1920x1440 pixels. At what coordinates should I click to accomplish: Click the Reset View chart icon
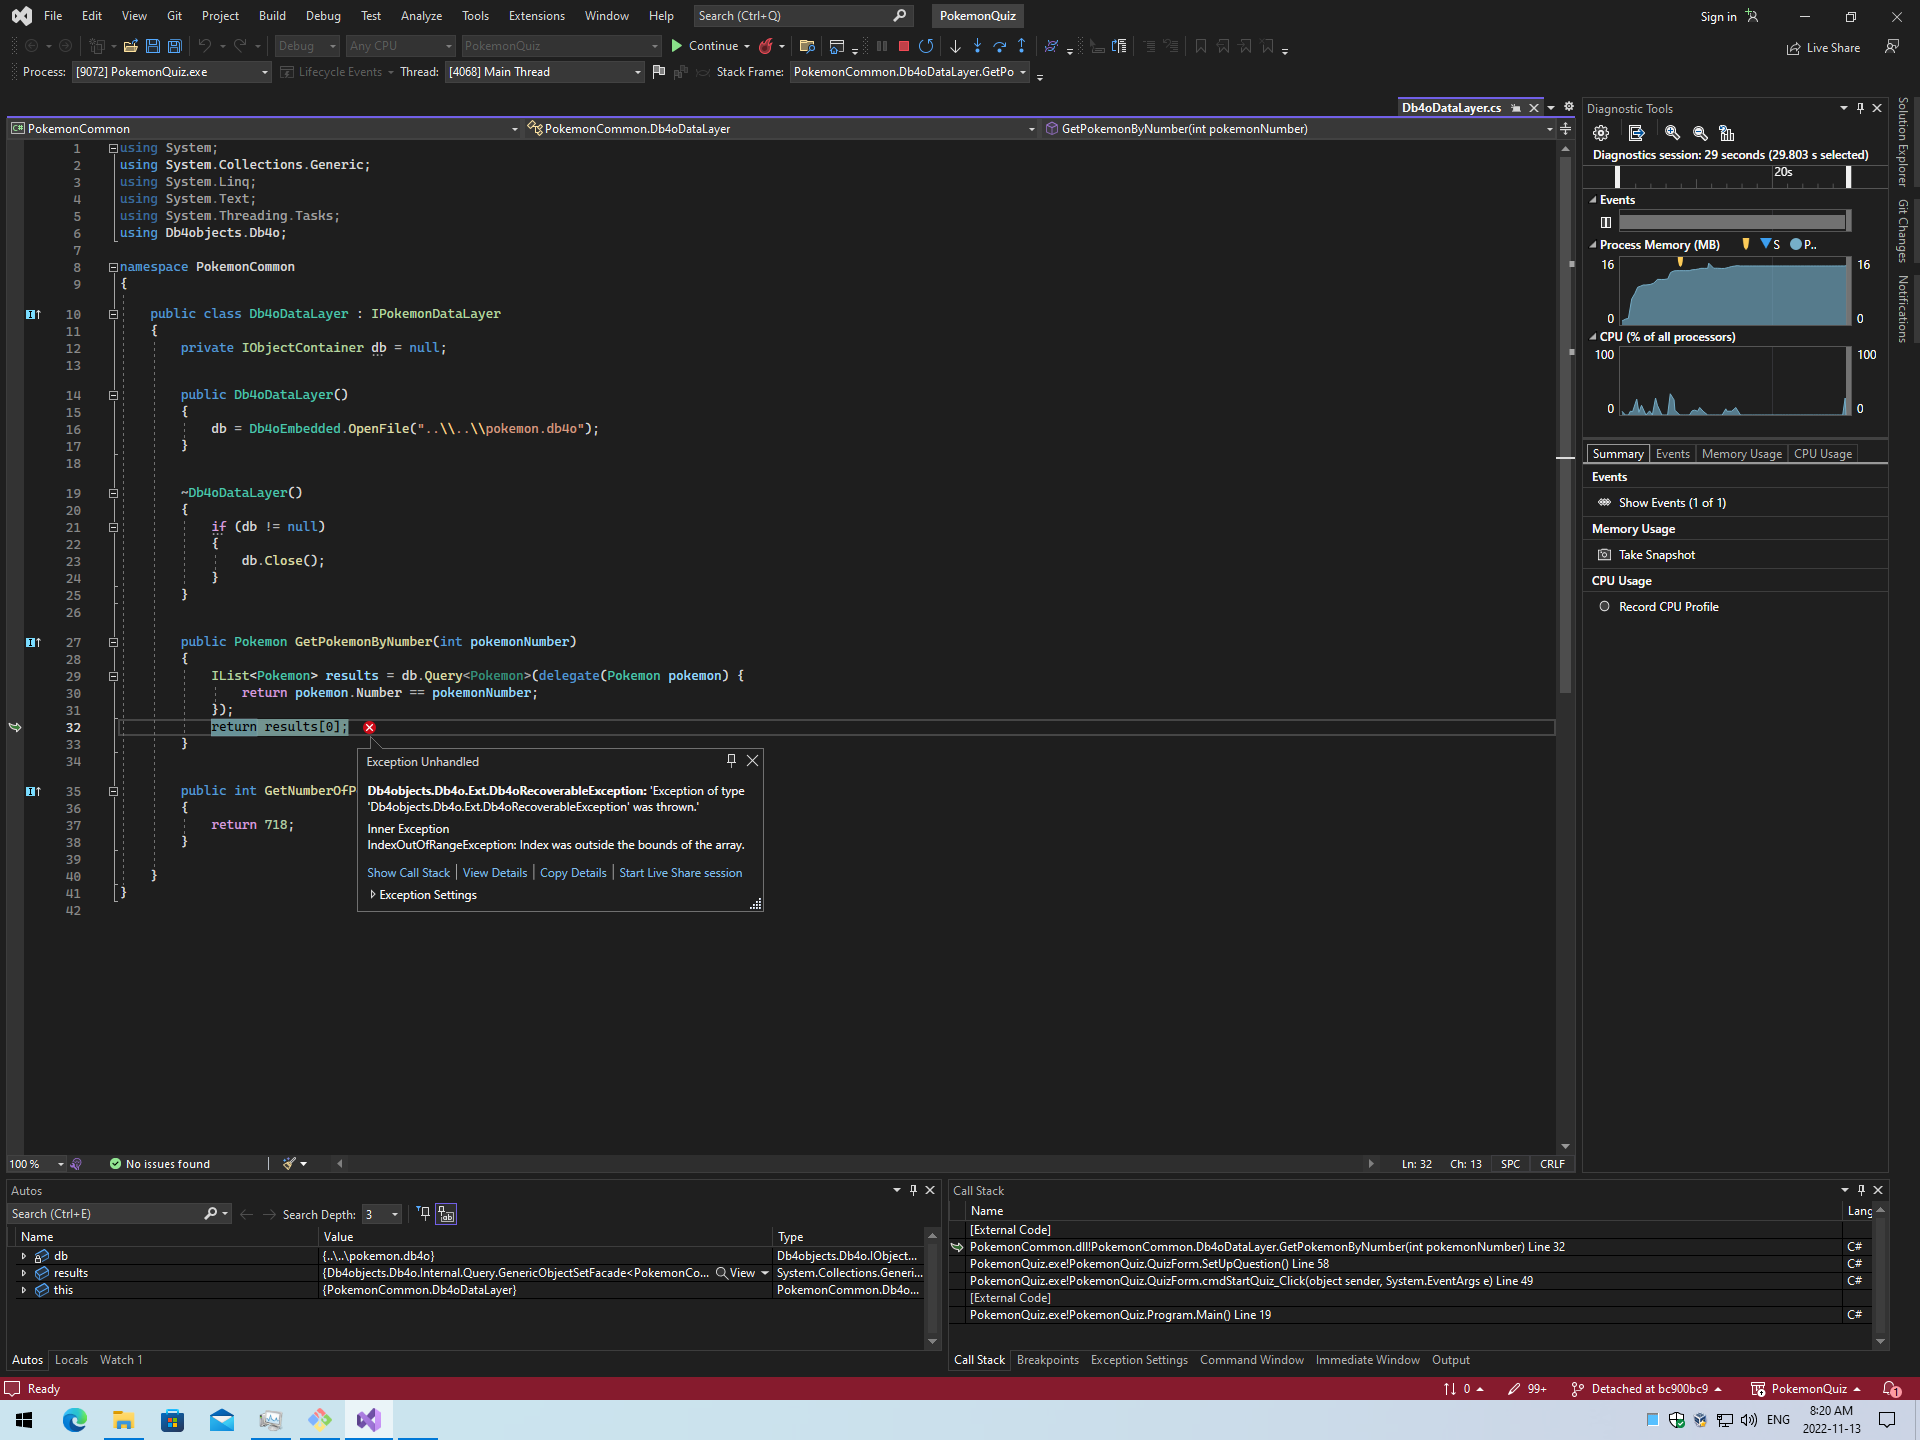click(x=1726, y=133)
